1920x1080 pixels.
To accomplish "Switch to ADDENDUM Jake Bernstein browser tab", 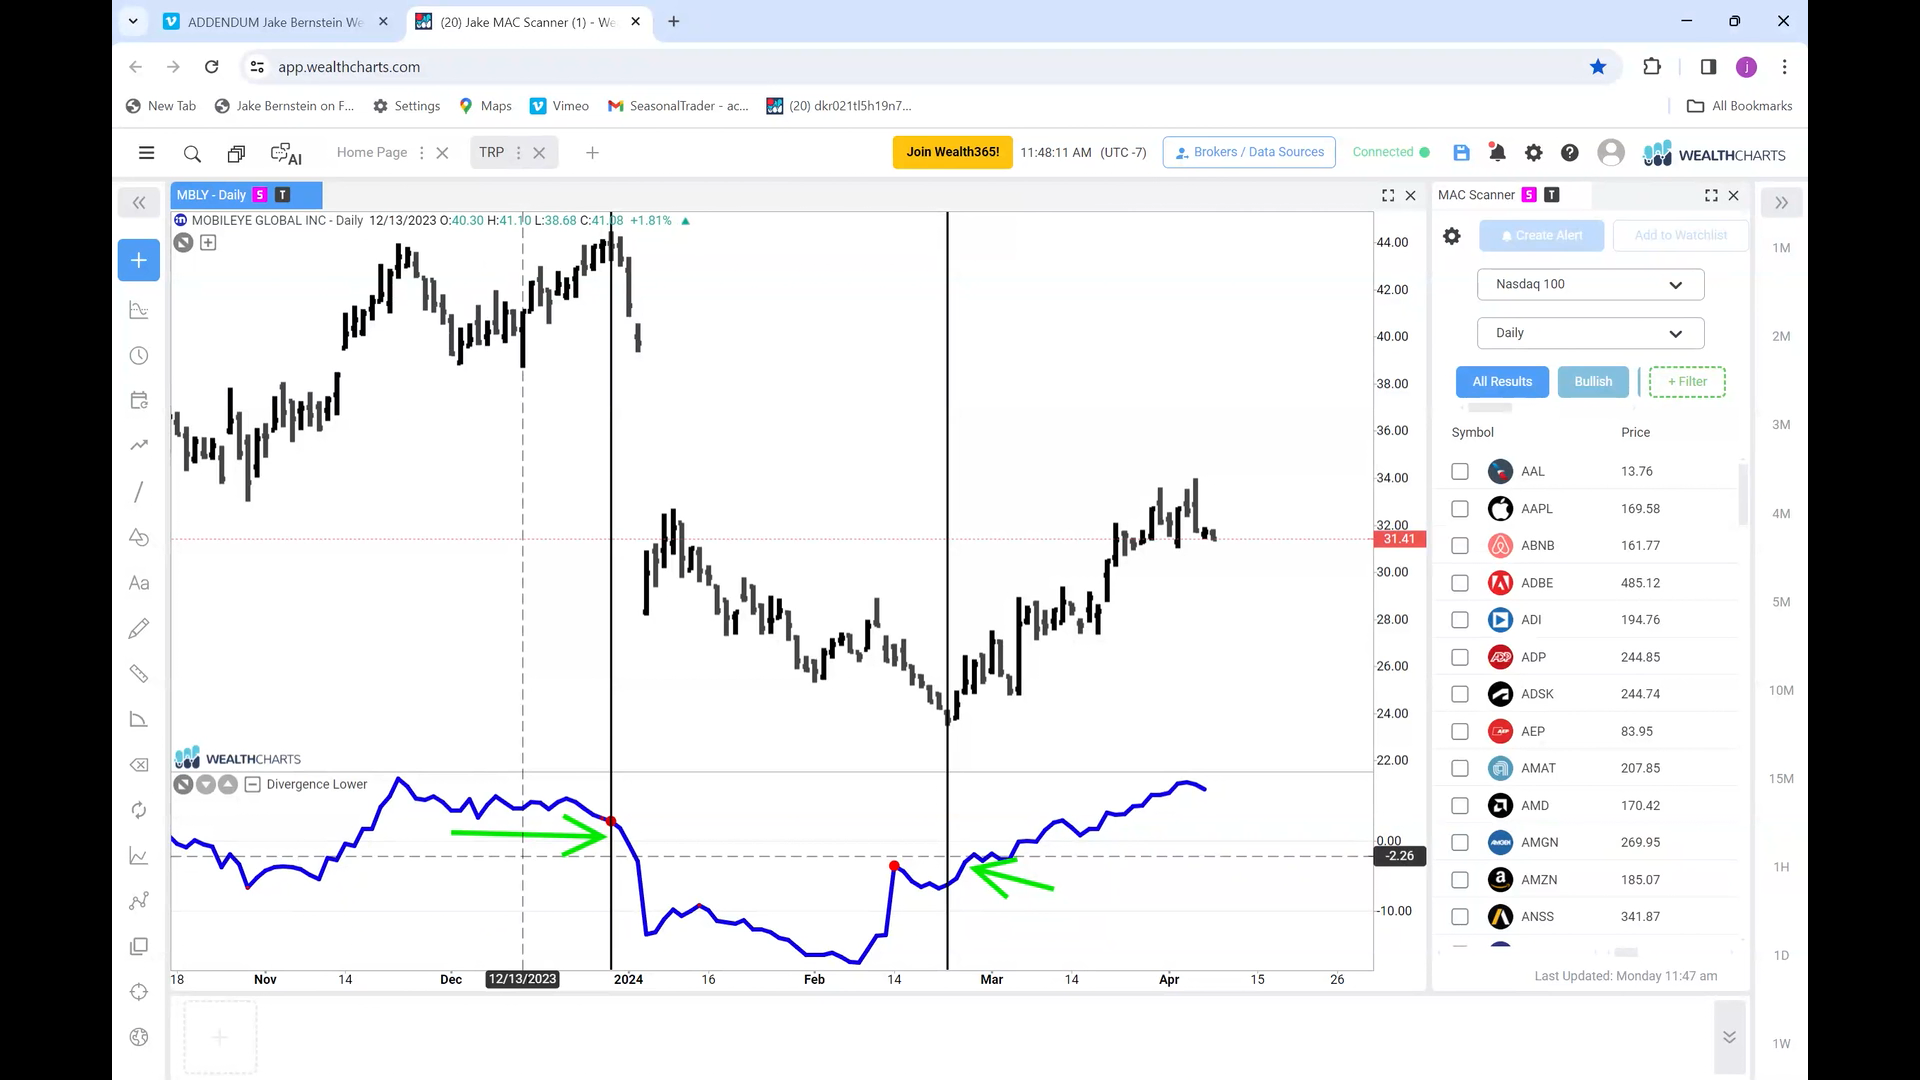I will tap(277, 22).
